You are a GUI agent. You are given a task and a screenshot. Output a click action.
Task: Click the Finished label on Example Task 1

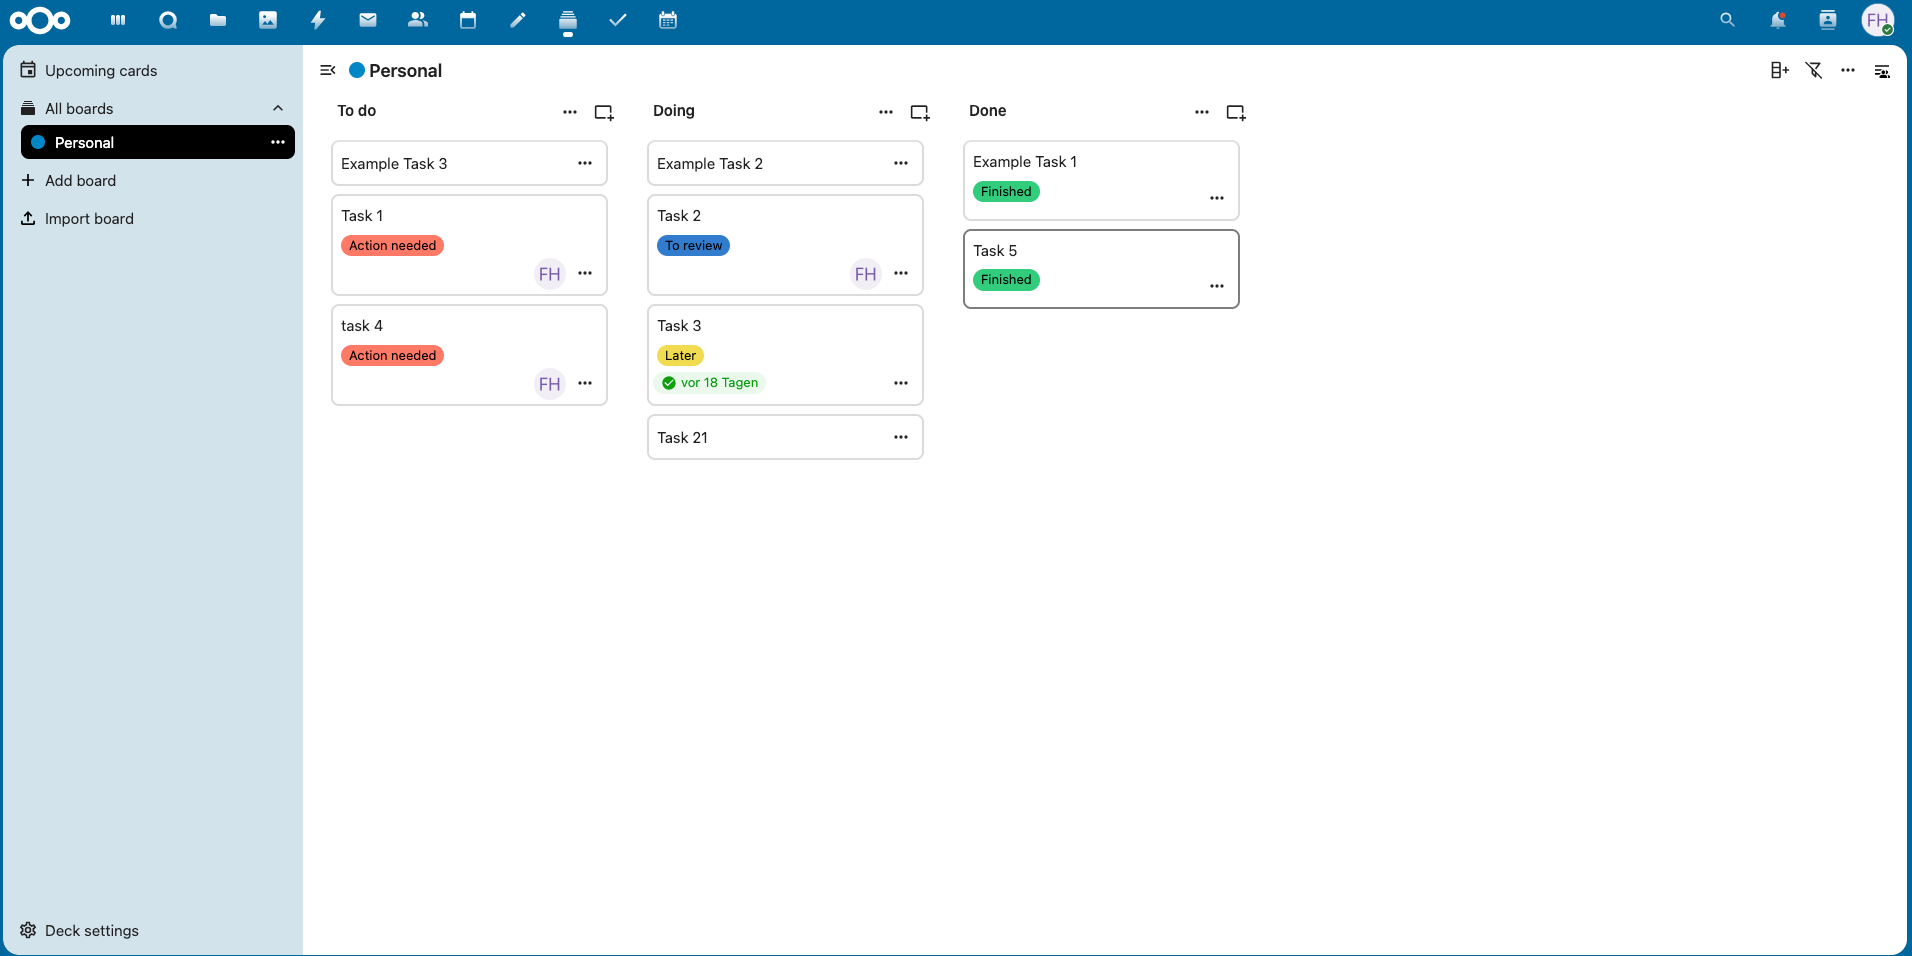pos(1006,191)
